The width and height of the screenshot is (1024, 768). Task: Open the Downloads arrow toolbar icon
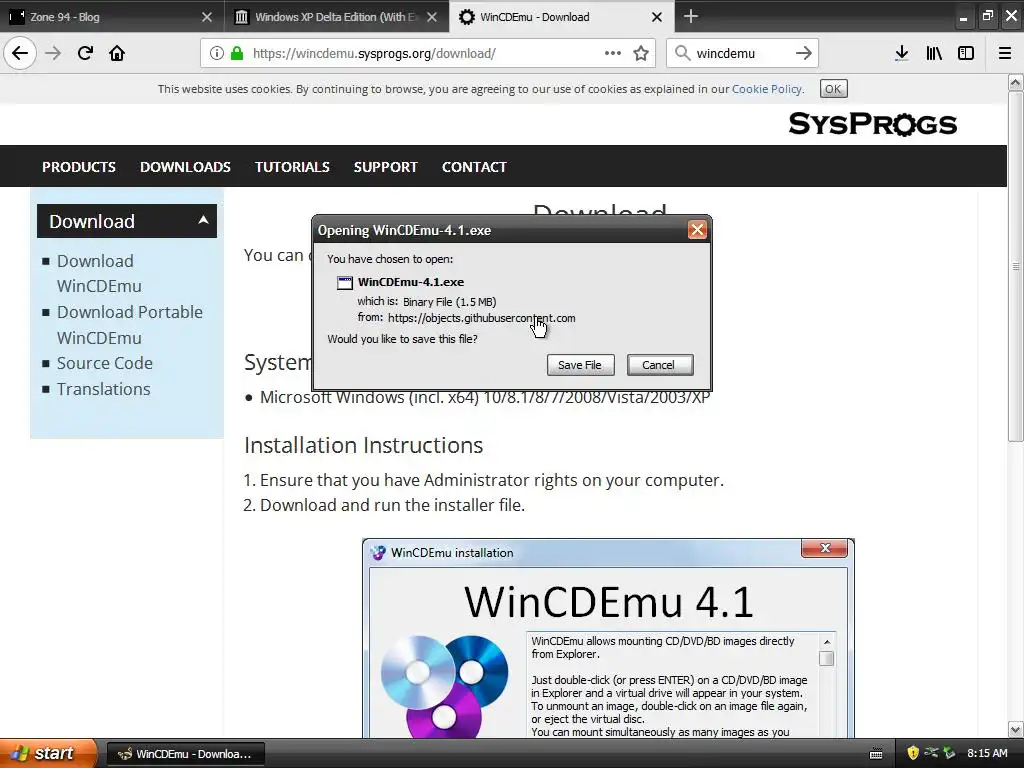pos(902,53)
